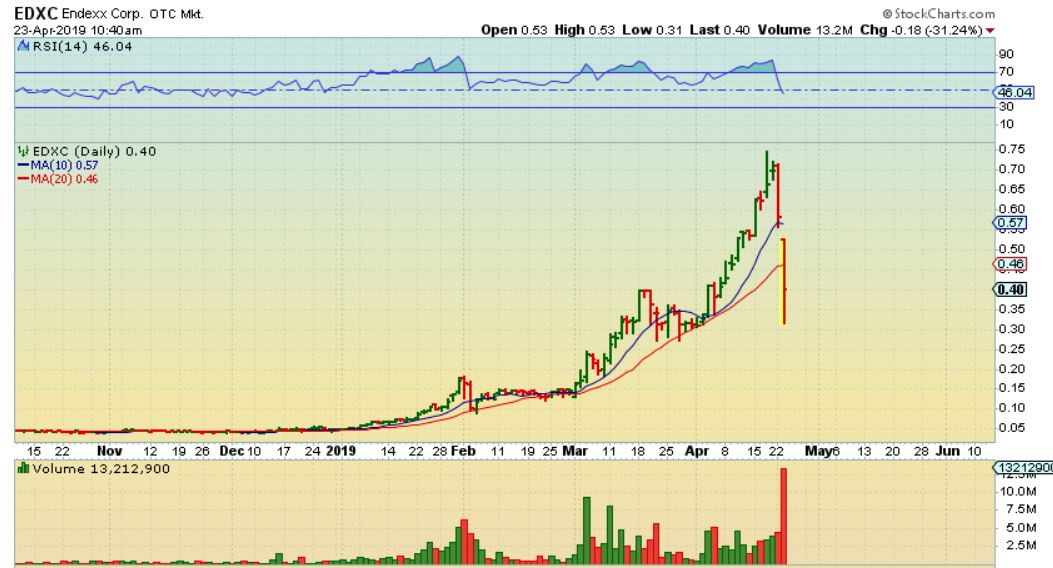Screen dimensions: 1053x568
Task: Click the 0.15 price axis label
Action: 1011,388
